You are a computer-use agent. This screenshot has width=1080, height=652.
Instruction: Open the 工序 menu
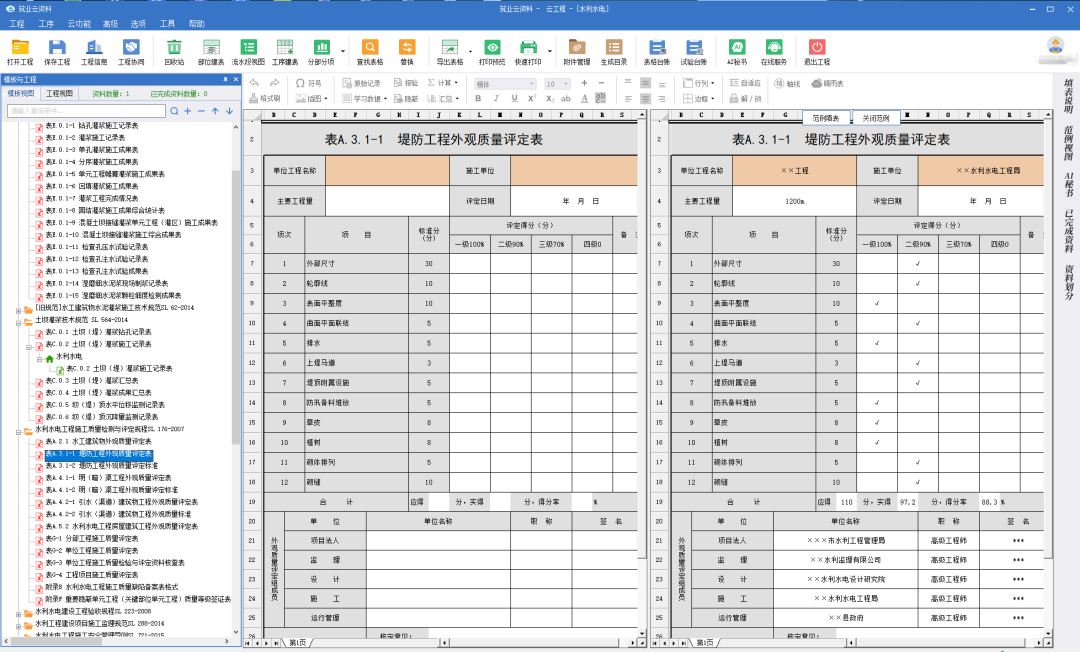pos(46,23)
